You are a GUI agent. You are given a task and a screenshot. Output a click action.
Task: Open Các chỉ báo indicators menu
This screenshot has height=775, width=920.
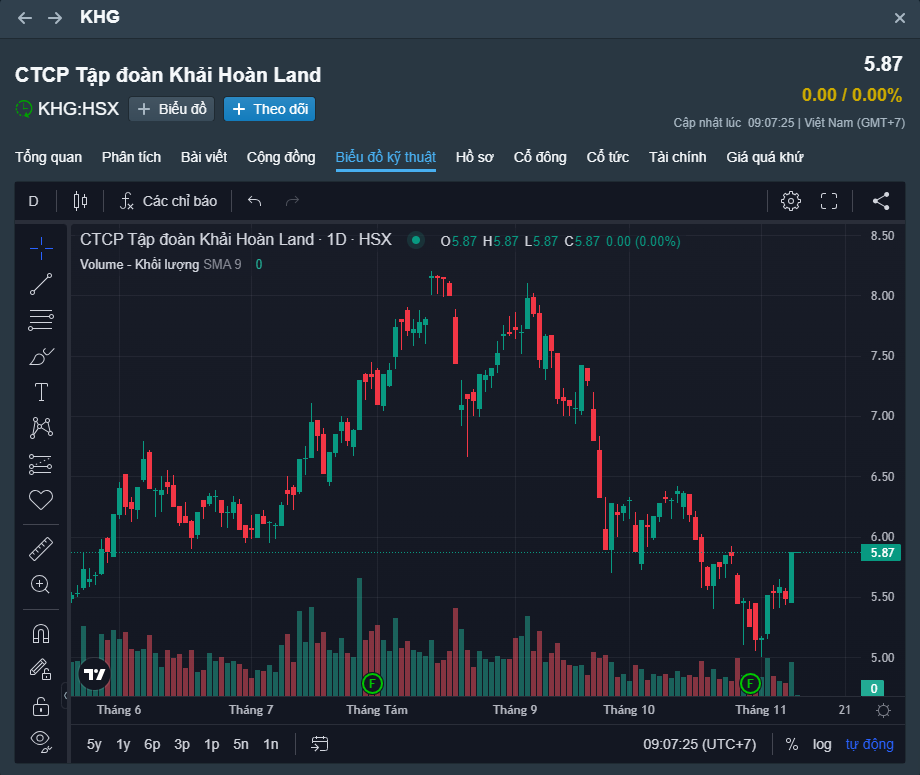[x=168, y=201]
